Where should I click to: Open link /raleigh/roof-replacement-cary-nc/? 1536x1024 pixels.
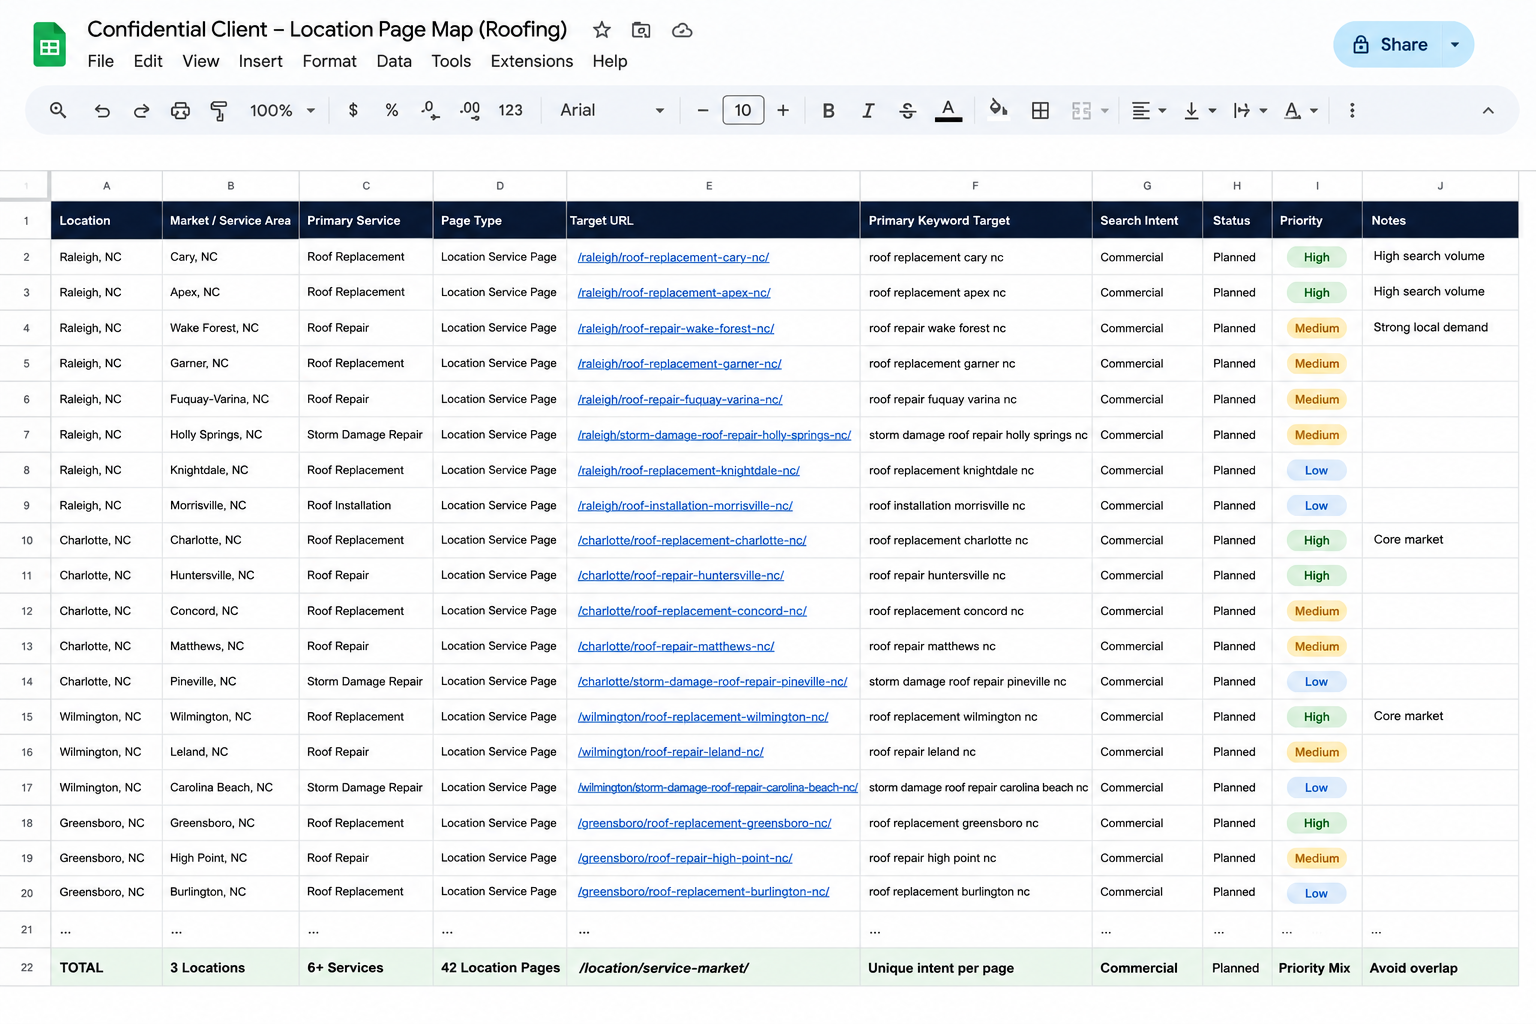(673, 257)
